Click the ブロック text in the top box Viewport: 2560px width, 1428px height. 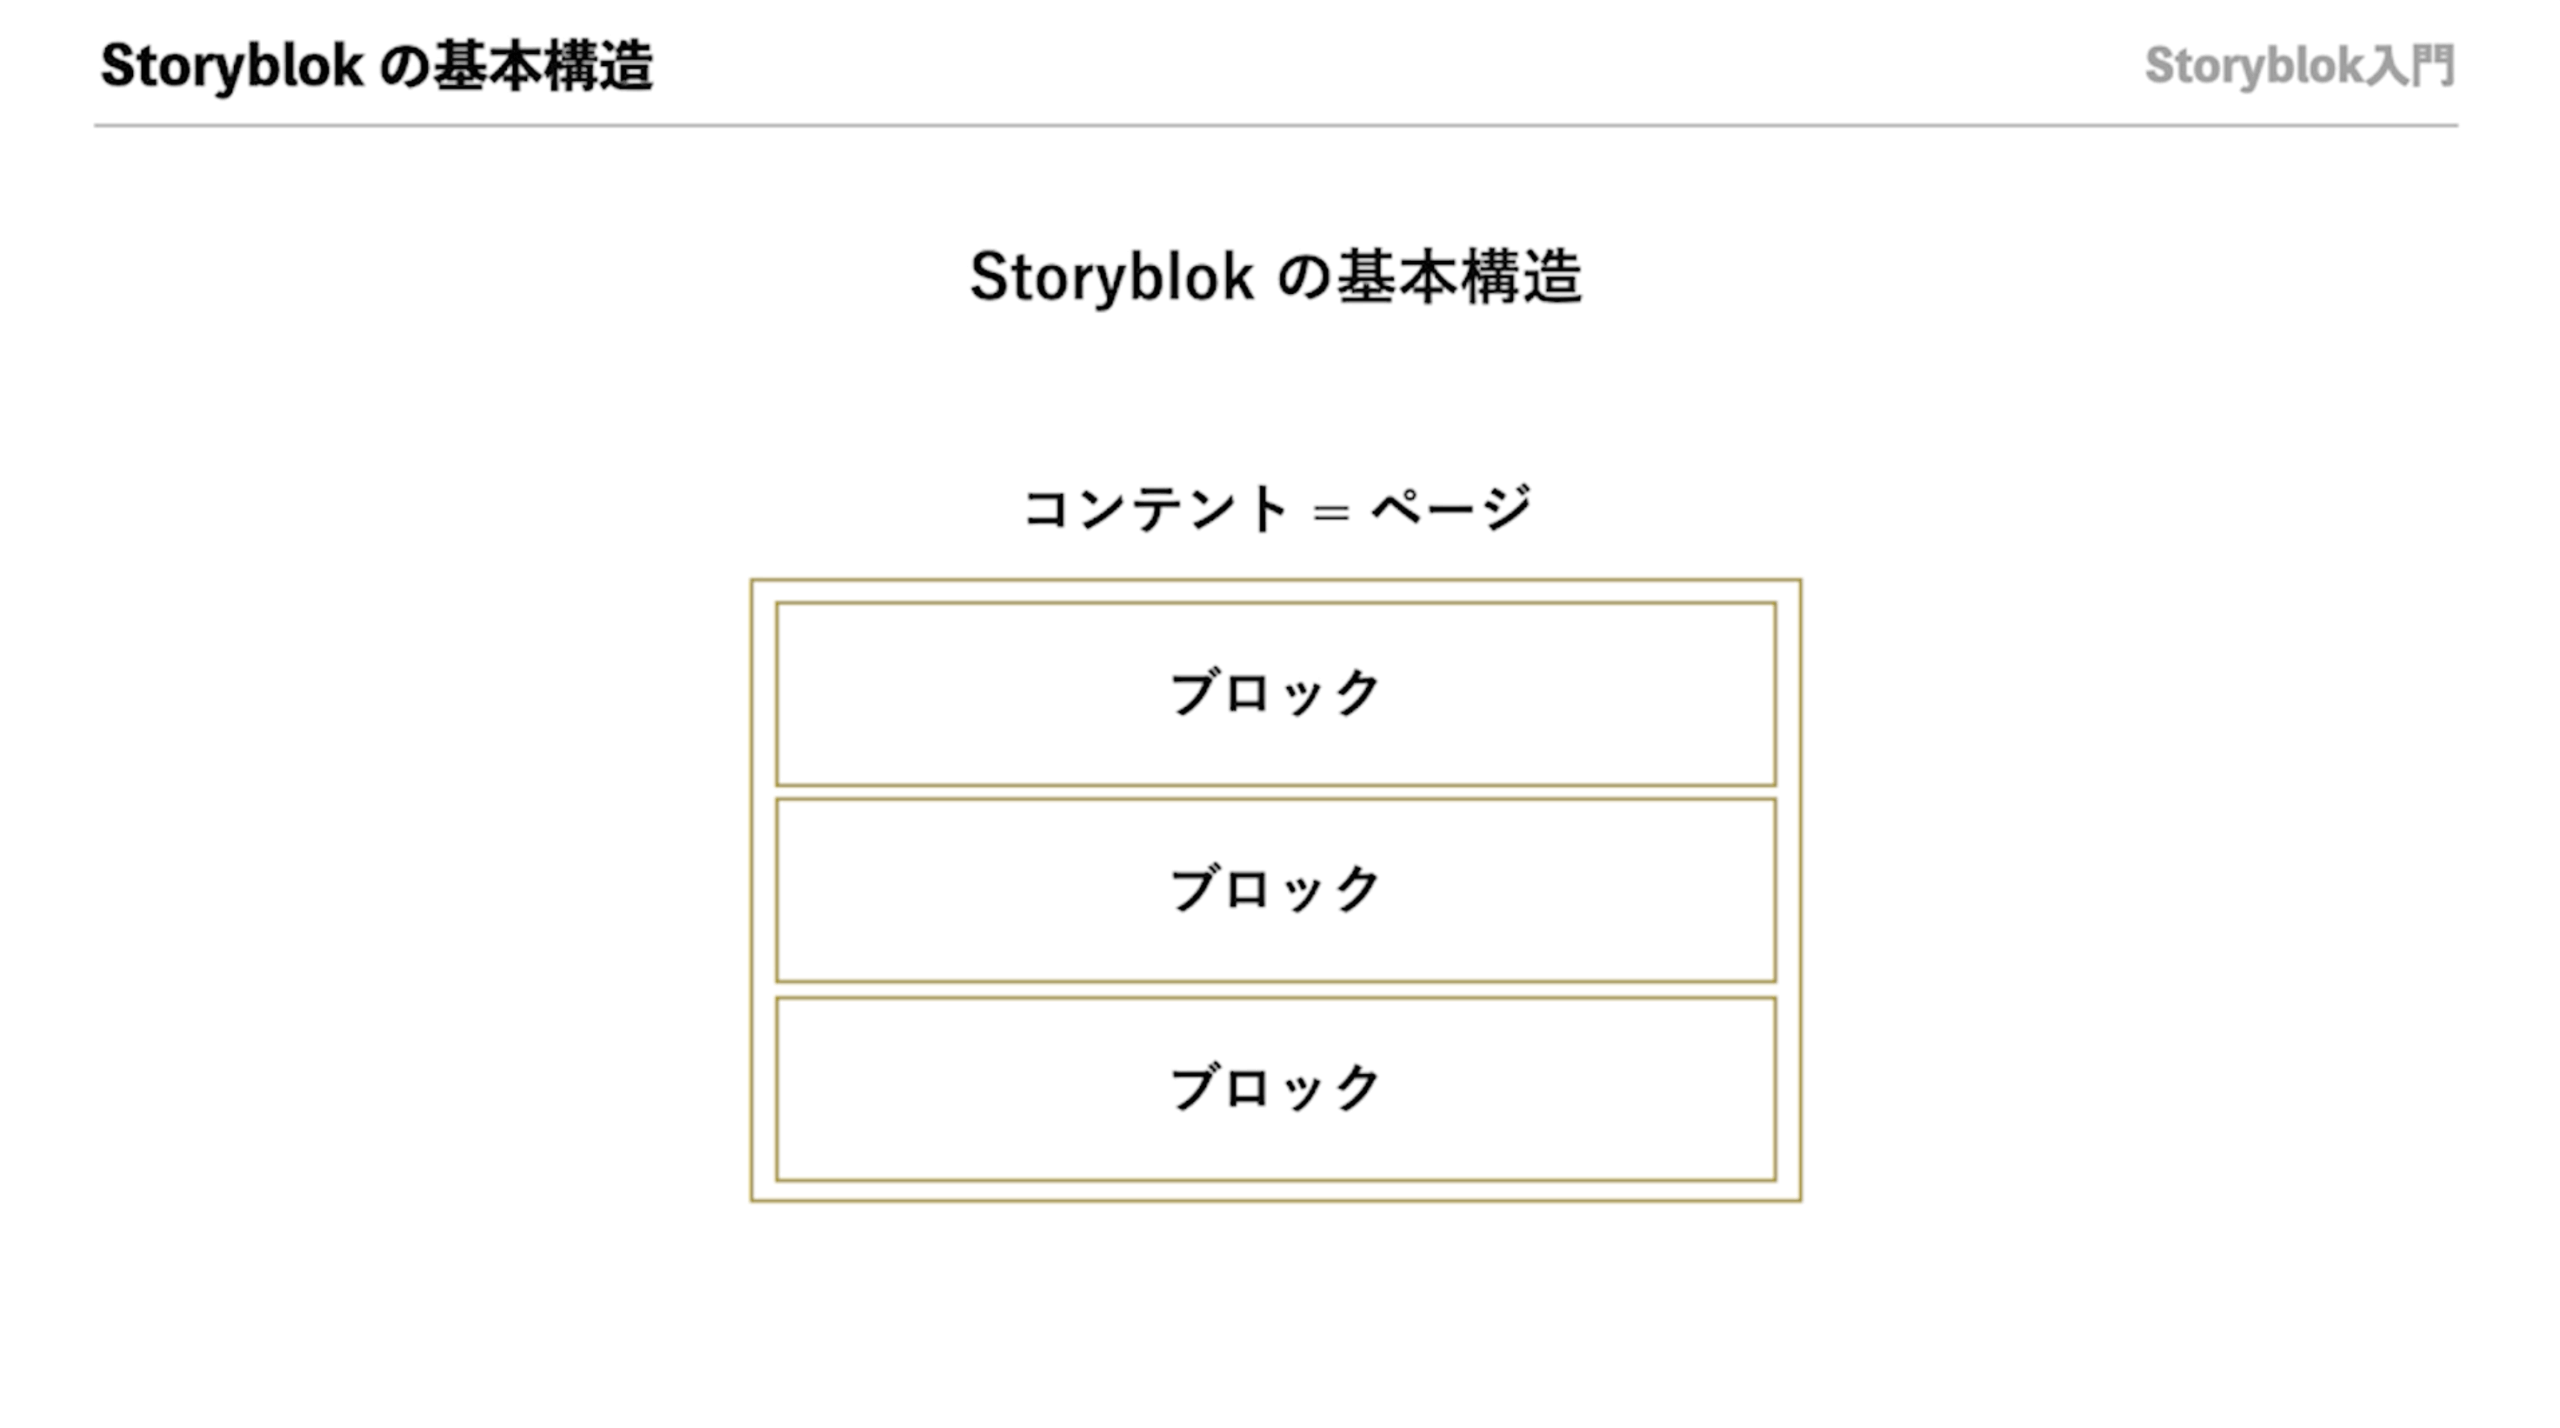(1276, 694)
